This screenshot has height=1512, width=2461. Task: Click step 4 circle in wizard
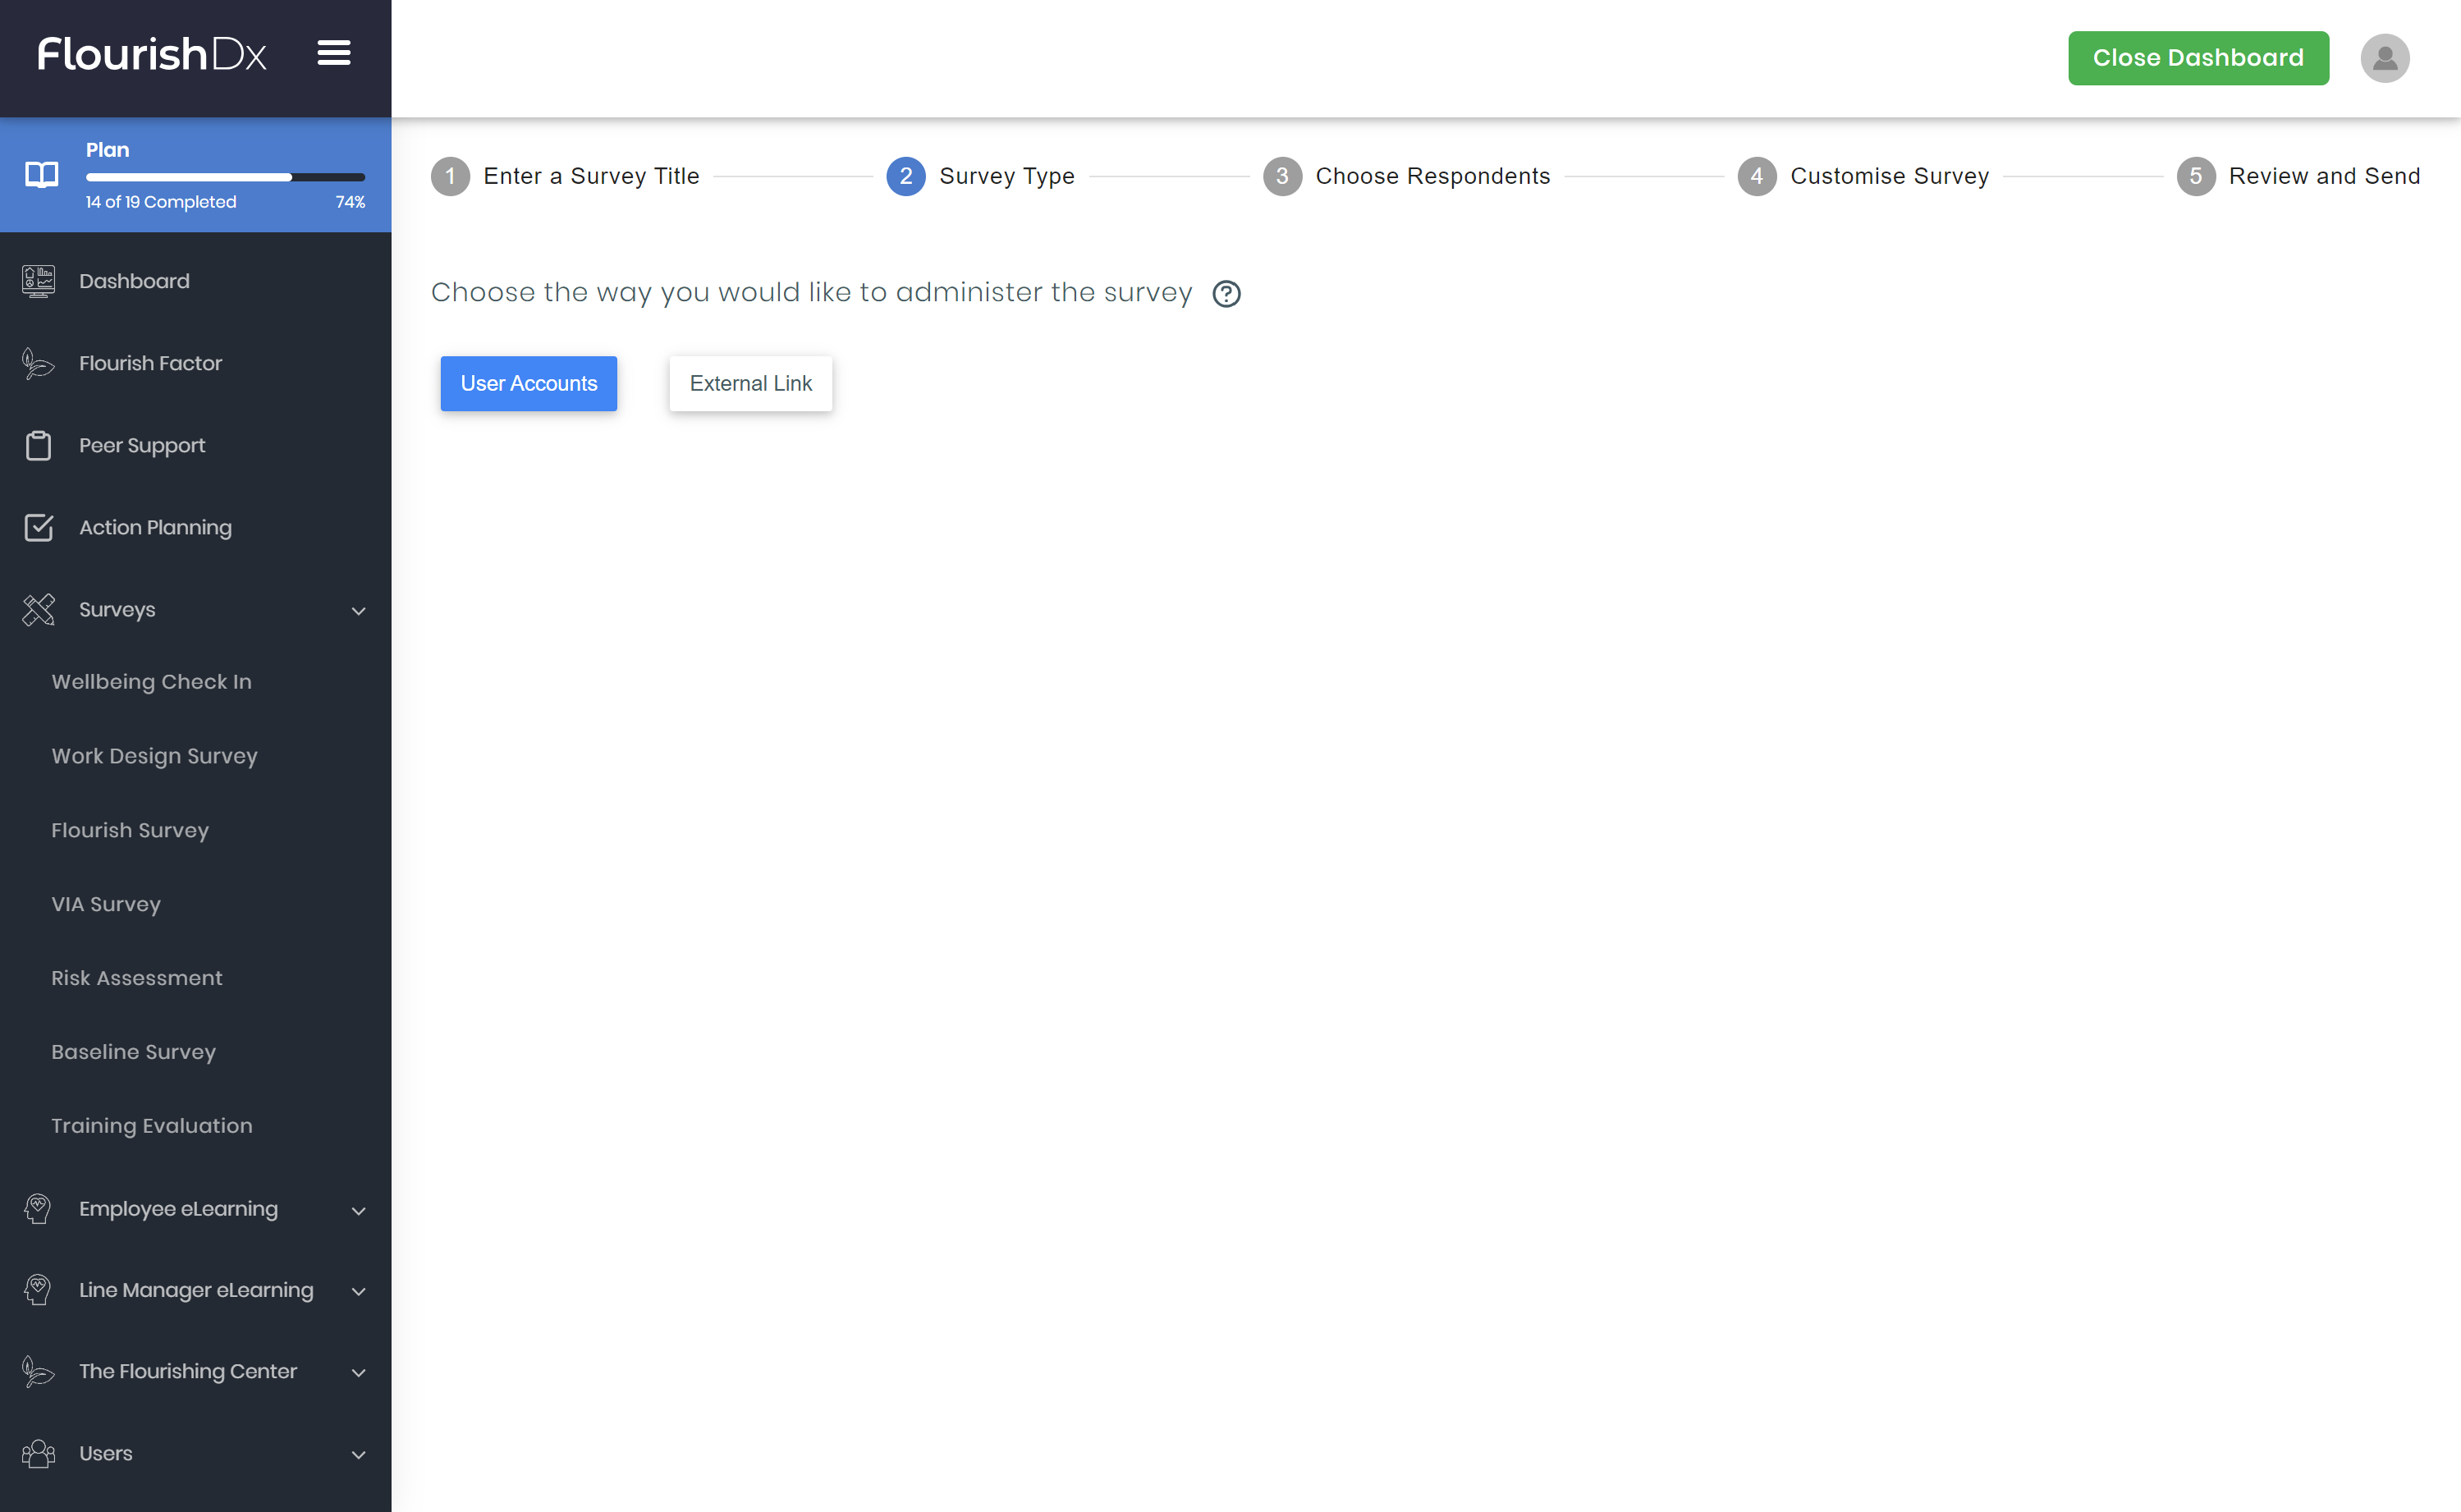(x=1757, y=176)
